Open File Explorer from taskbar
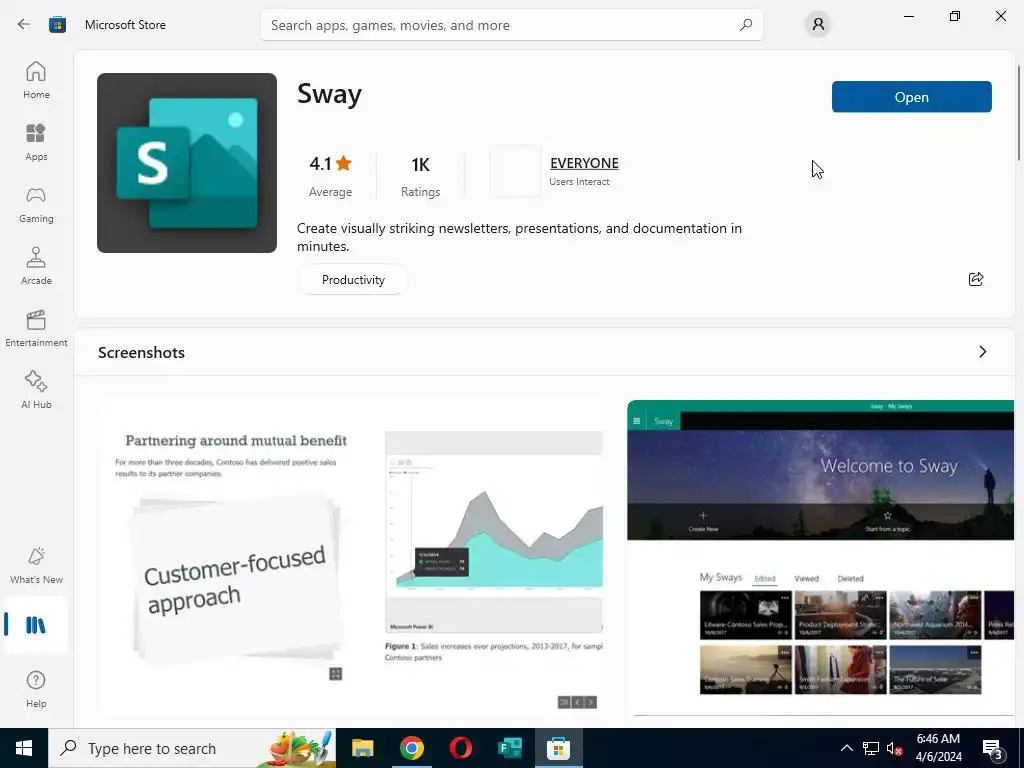This screenshot has height=768, width=1024. click(x=362, y=748)
